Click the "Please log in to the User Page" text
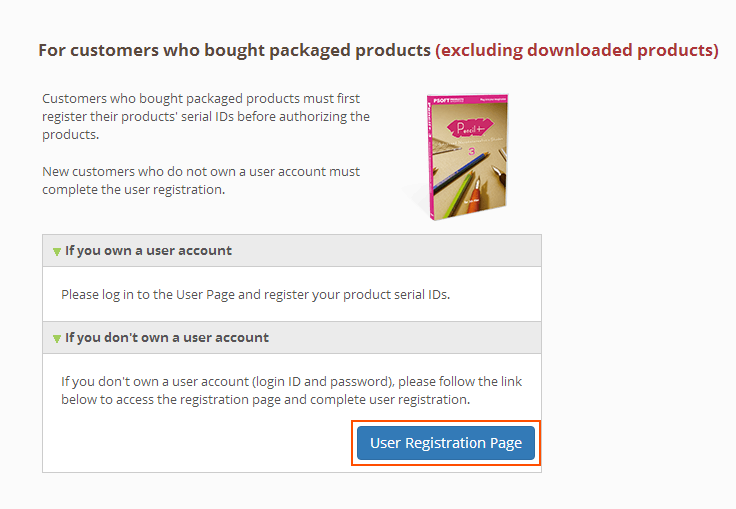 click(x=160, y=294)
